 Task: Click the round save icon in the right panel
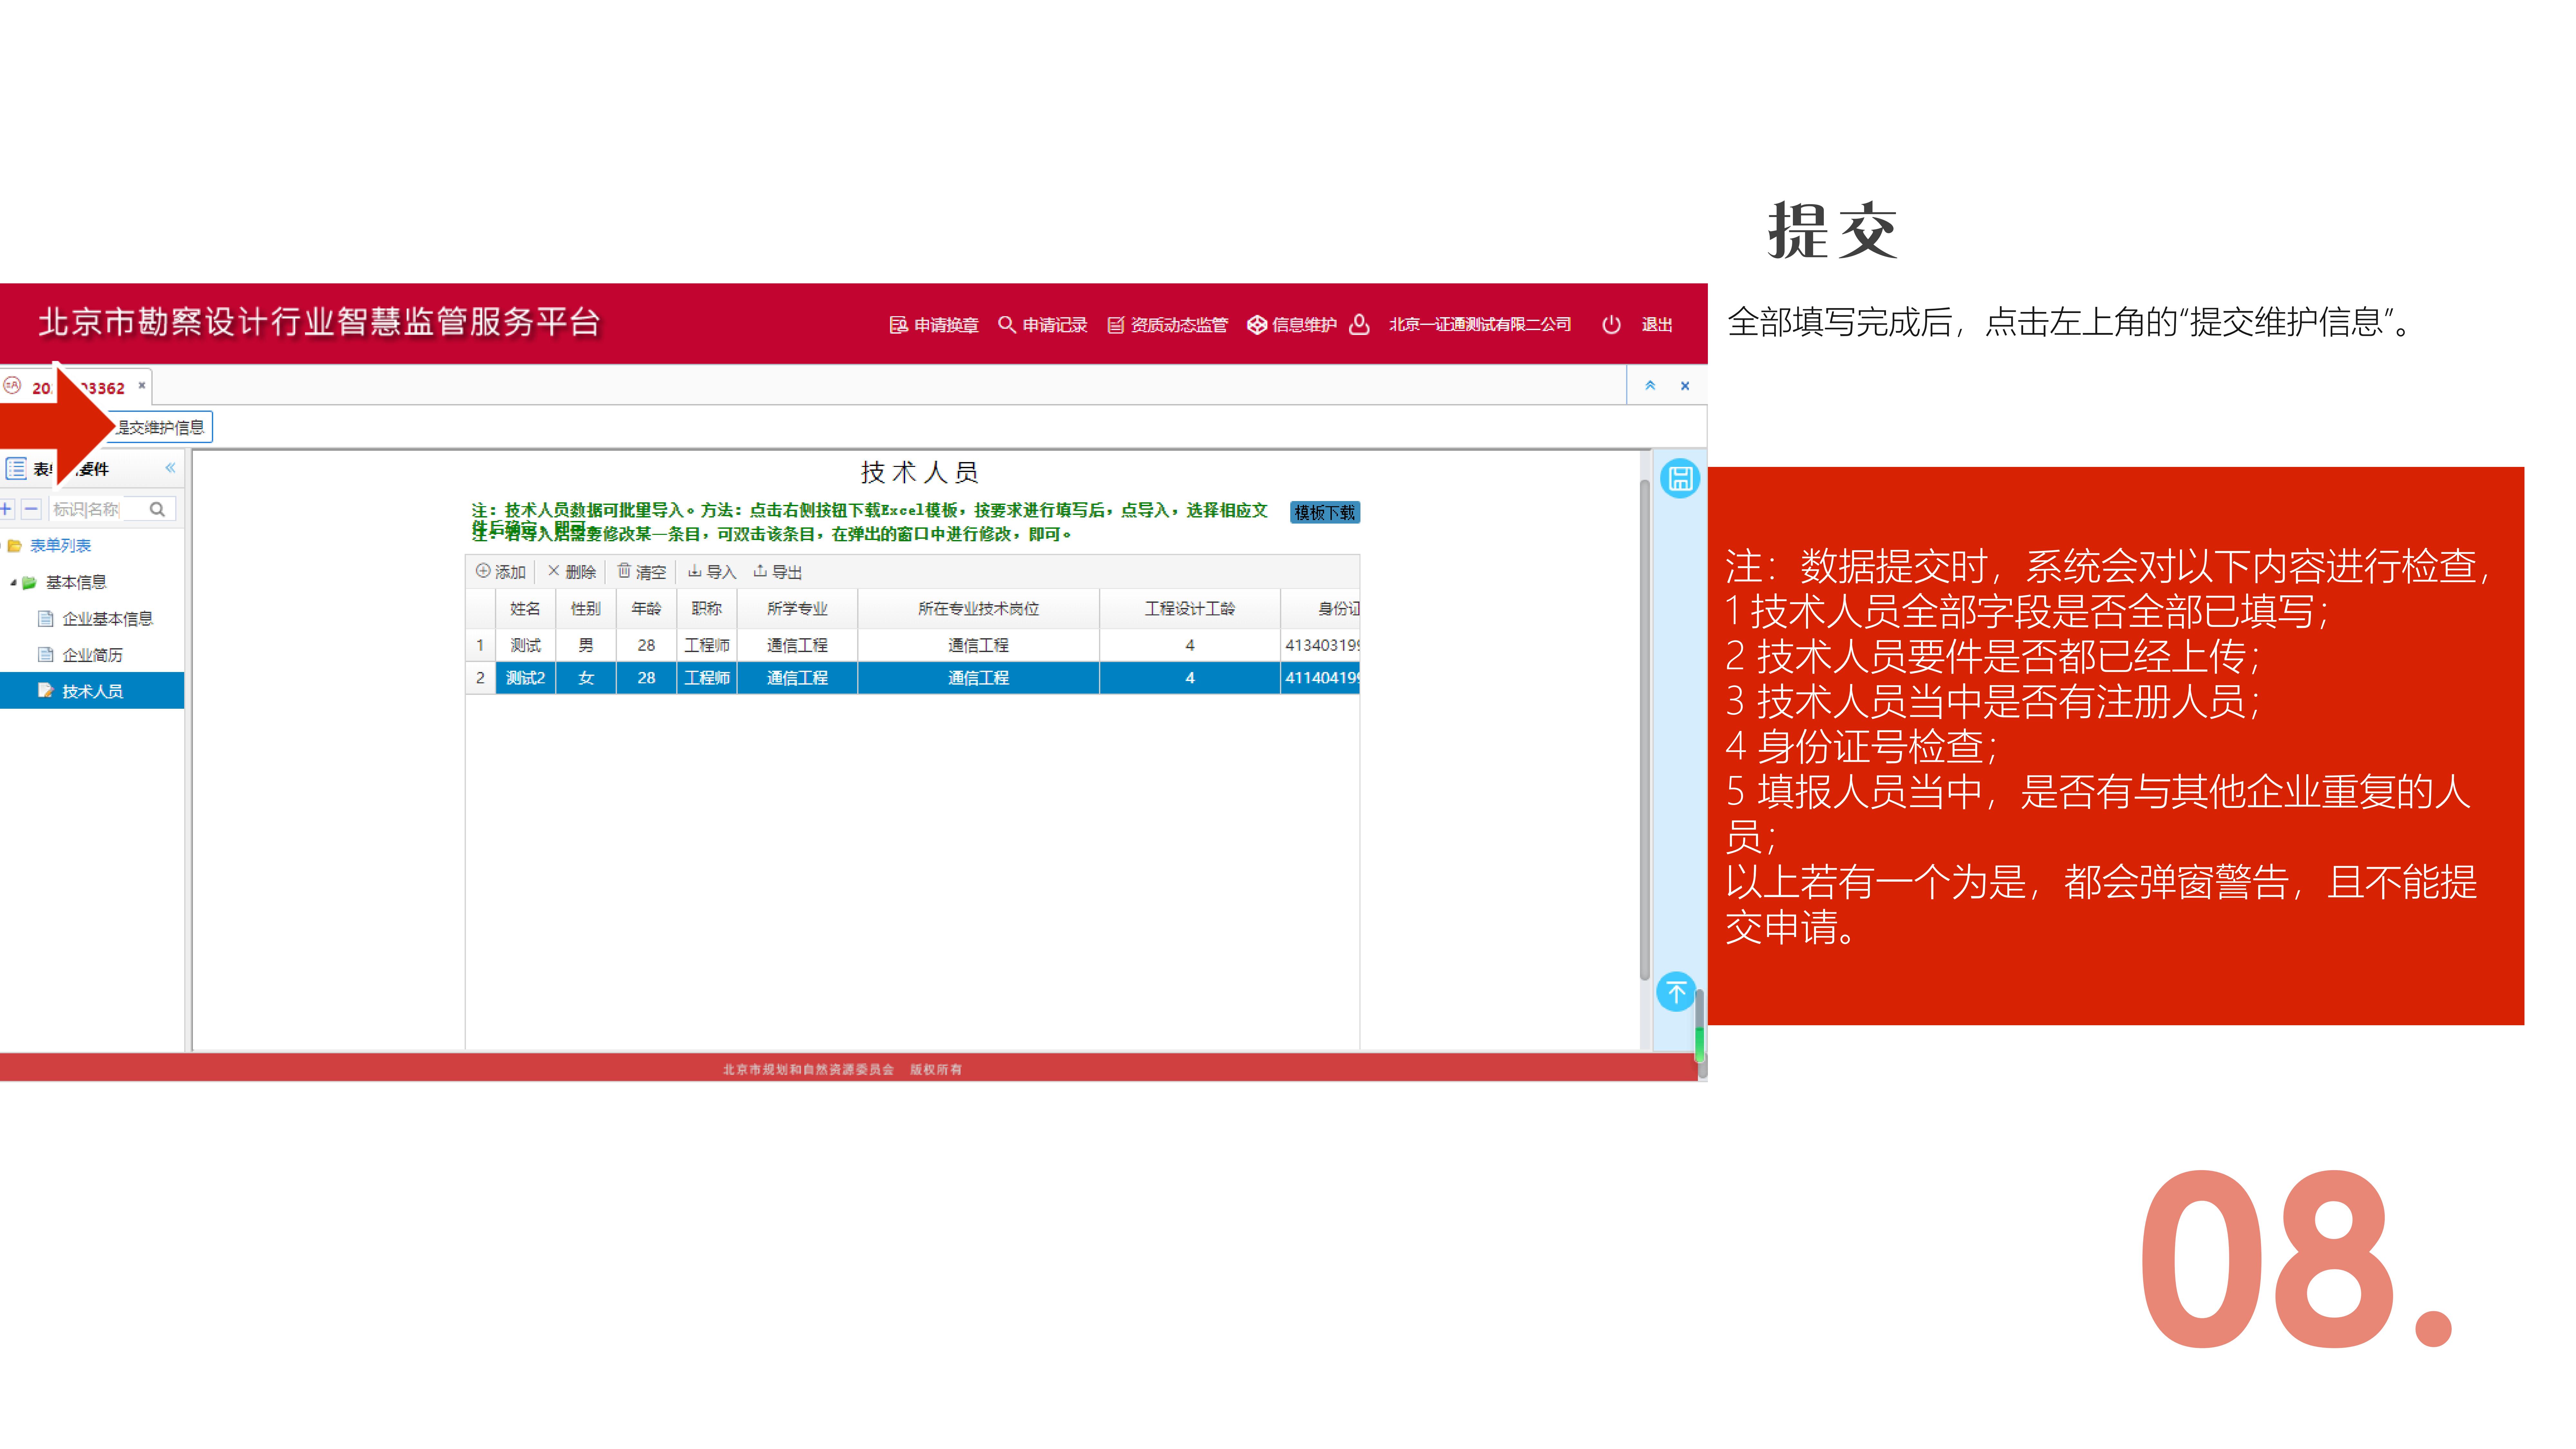[x=1680, y=478]
